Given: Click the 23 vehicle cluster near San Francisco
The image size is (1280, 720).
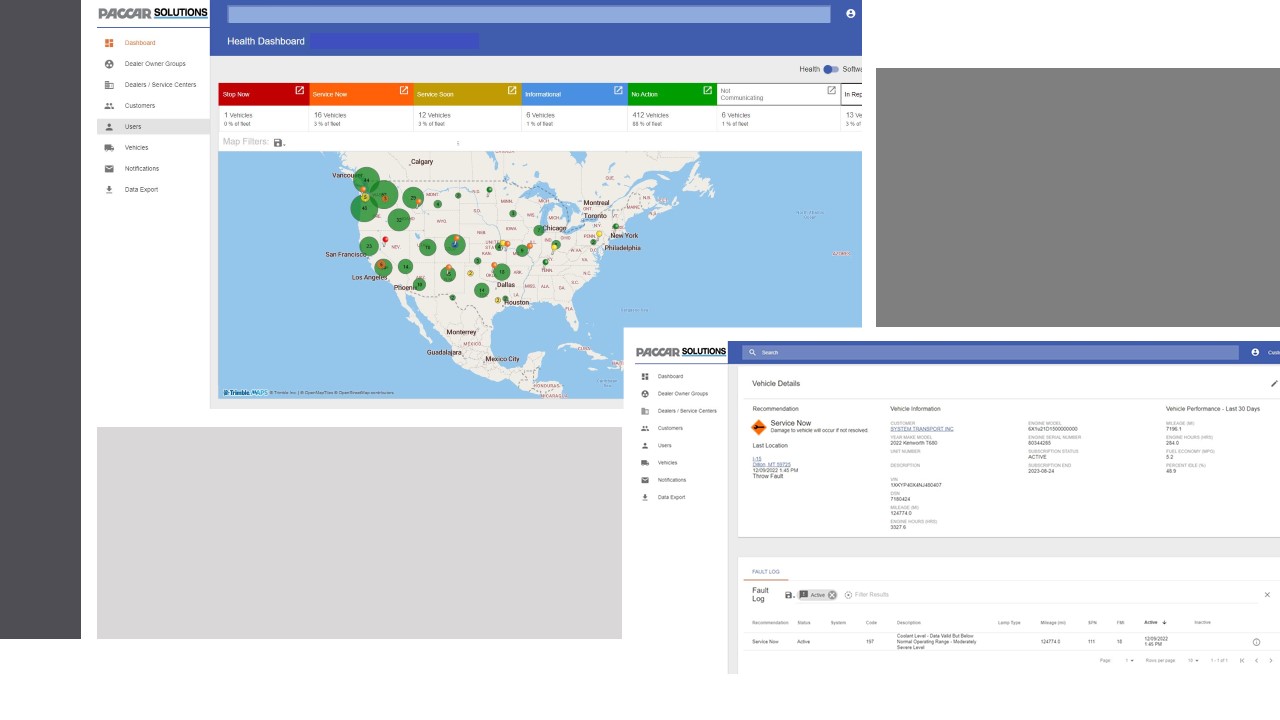Looking at the screenshot, I should [x=369, y=246].
